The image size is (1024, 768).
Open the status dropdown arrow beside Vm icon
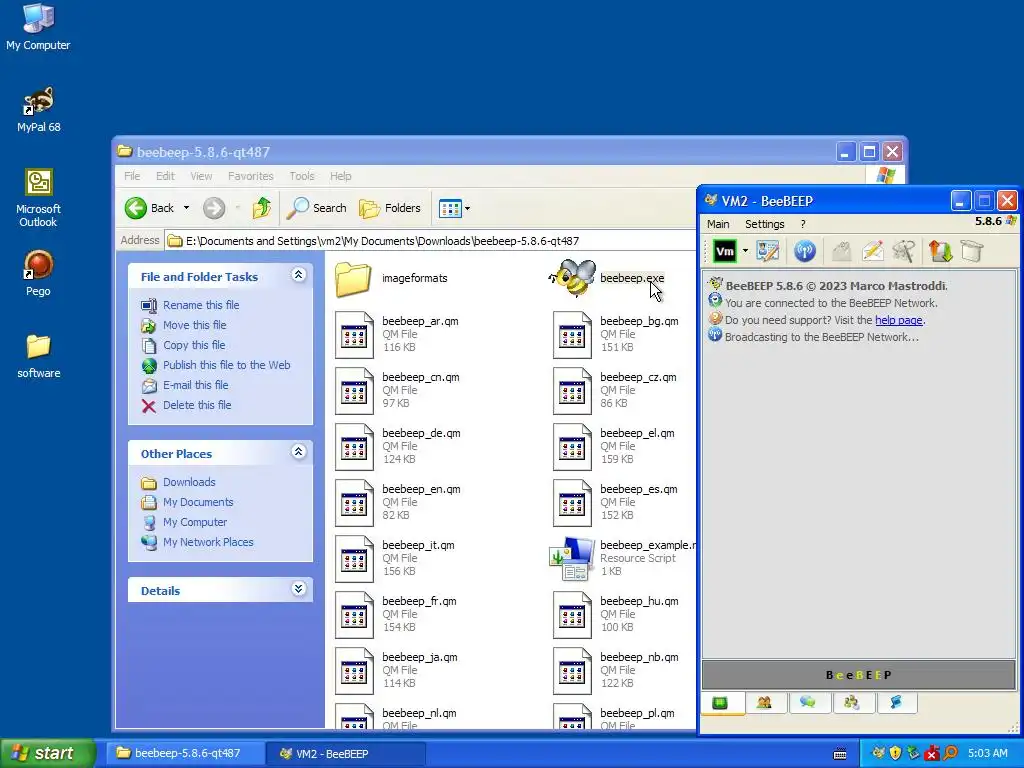coord(745,251)
